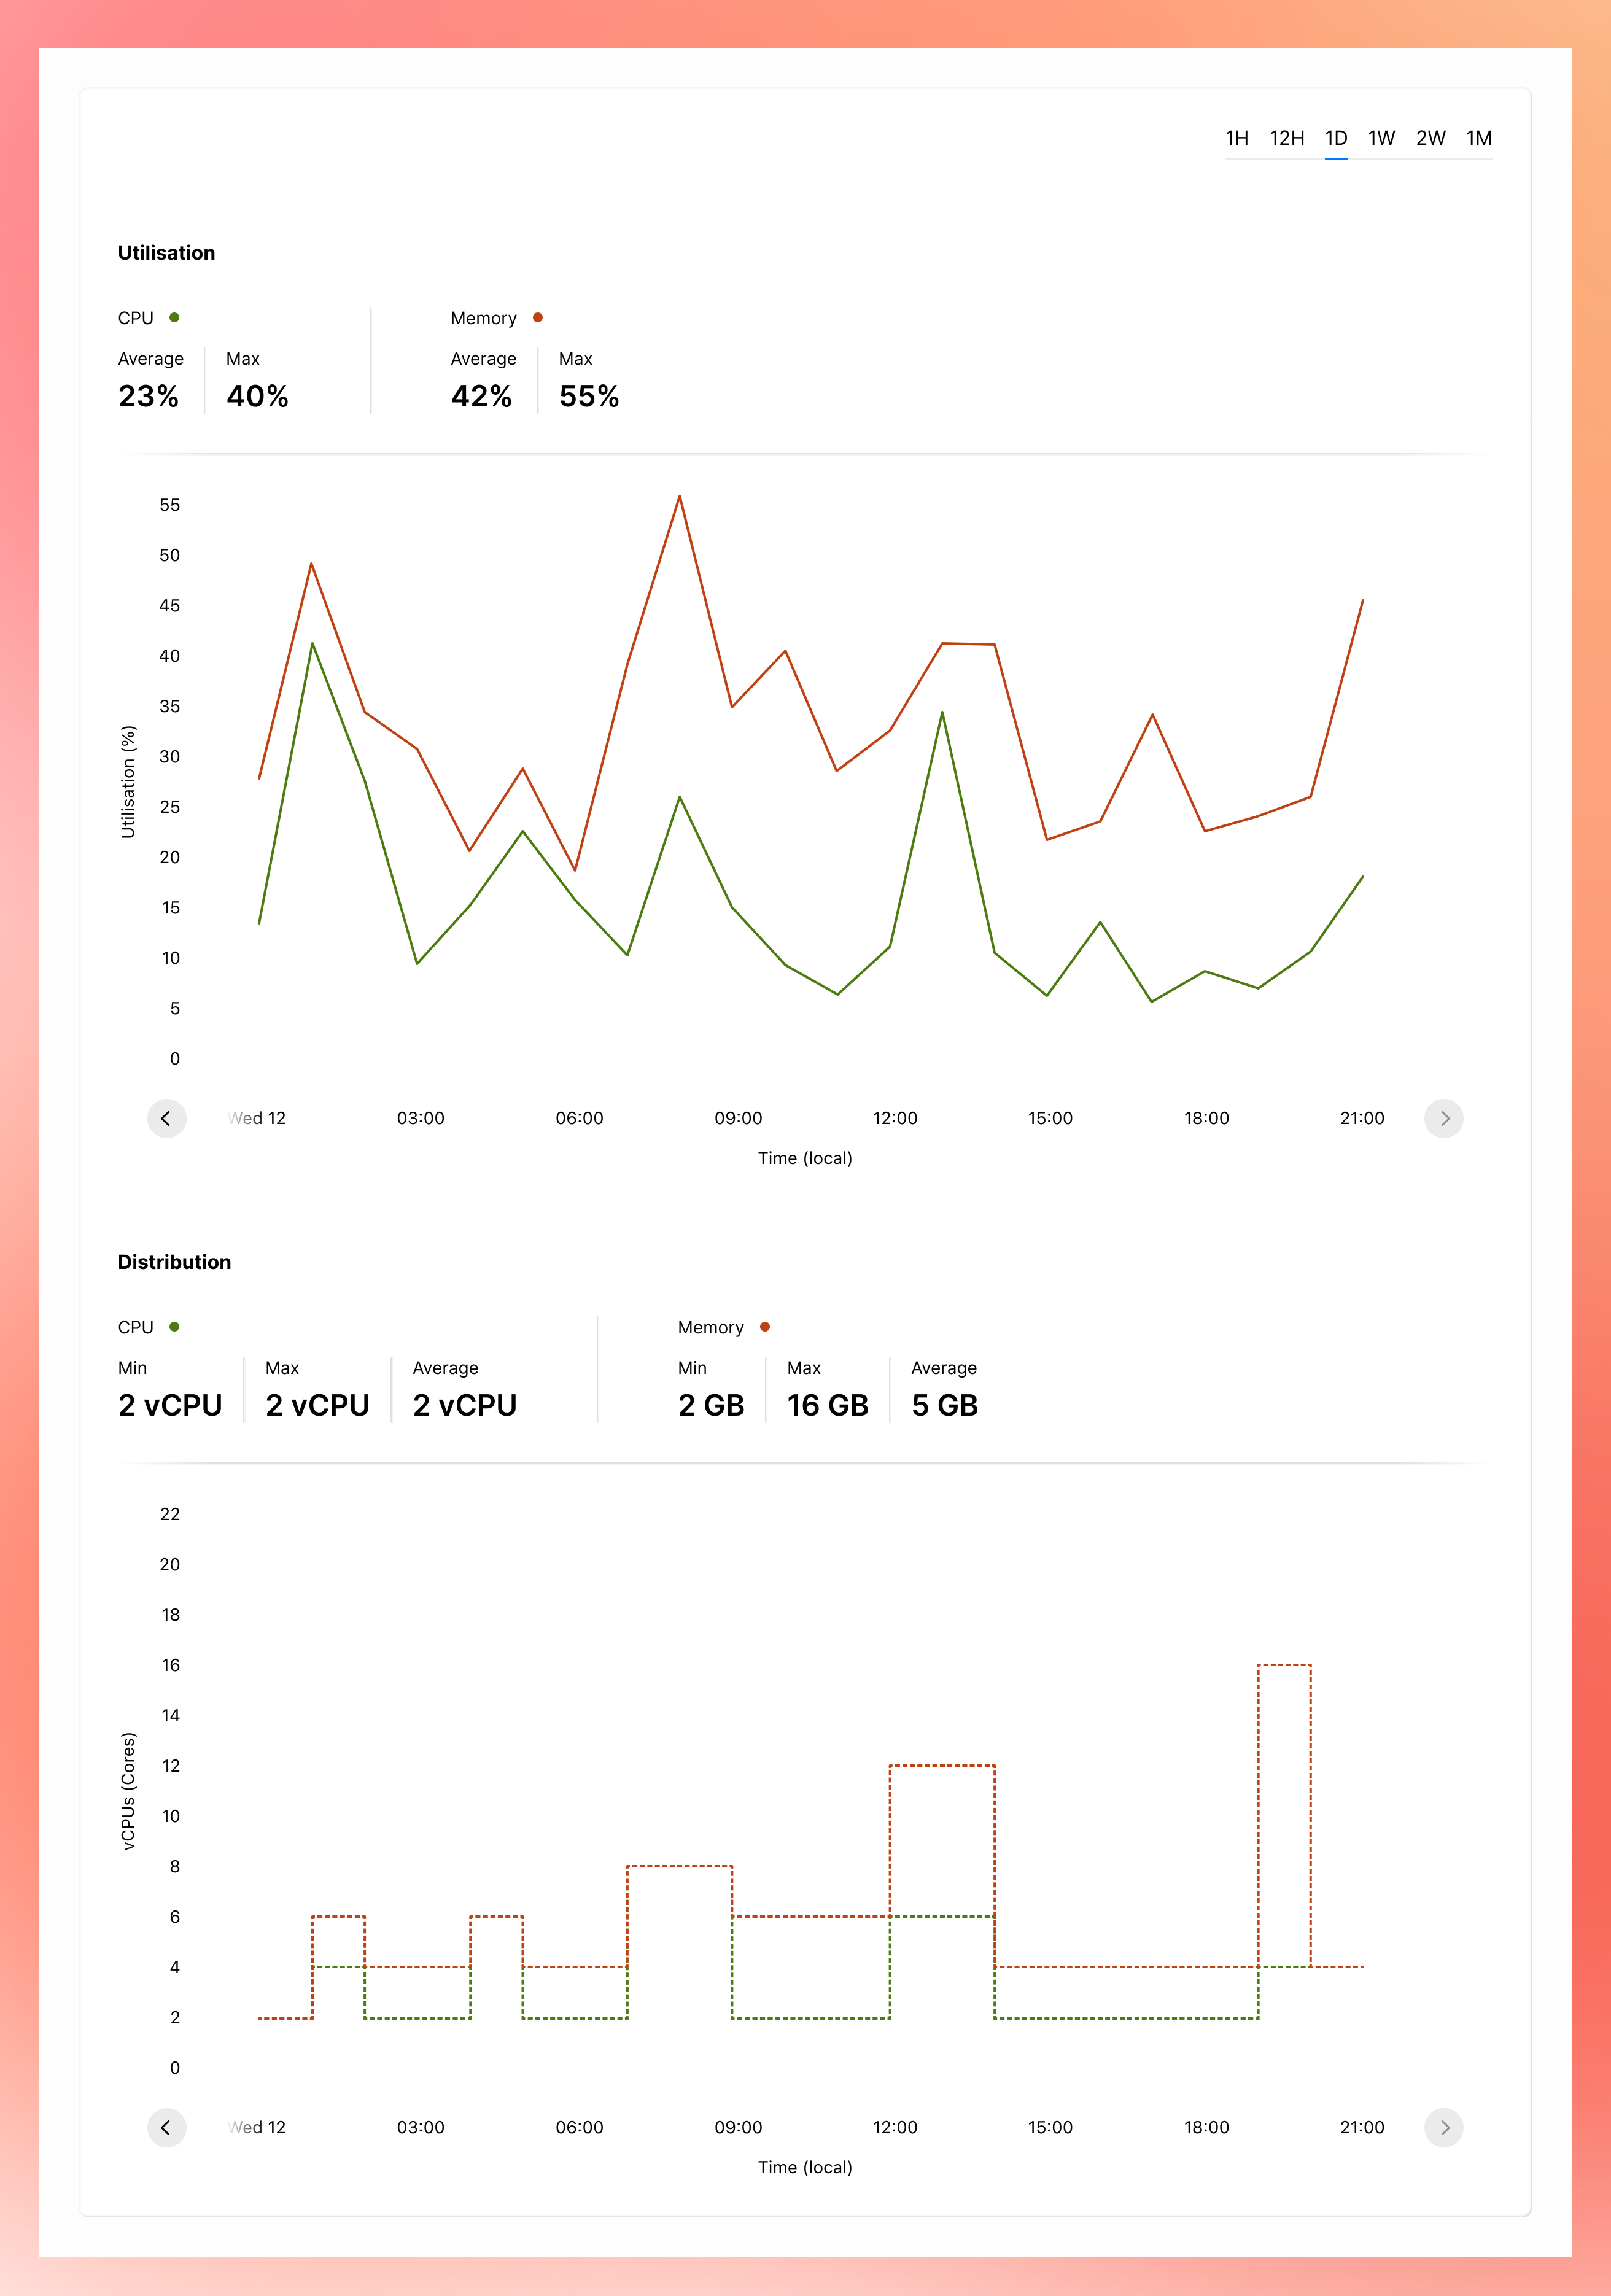Click the CPU label in Distribution legend
Screen dimensions: 1611x2296
click(136, 1327)
